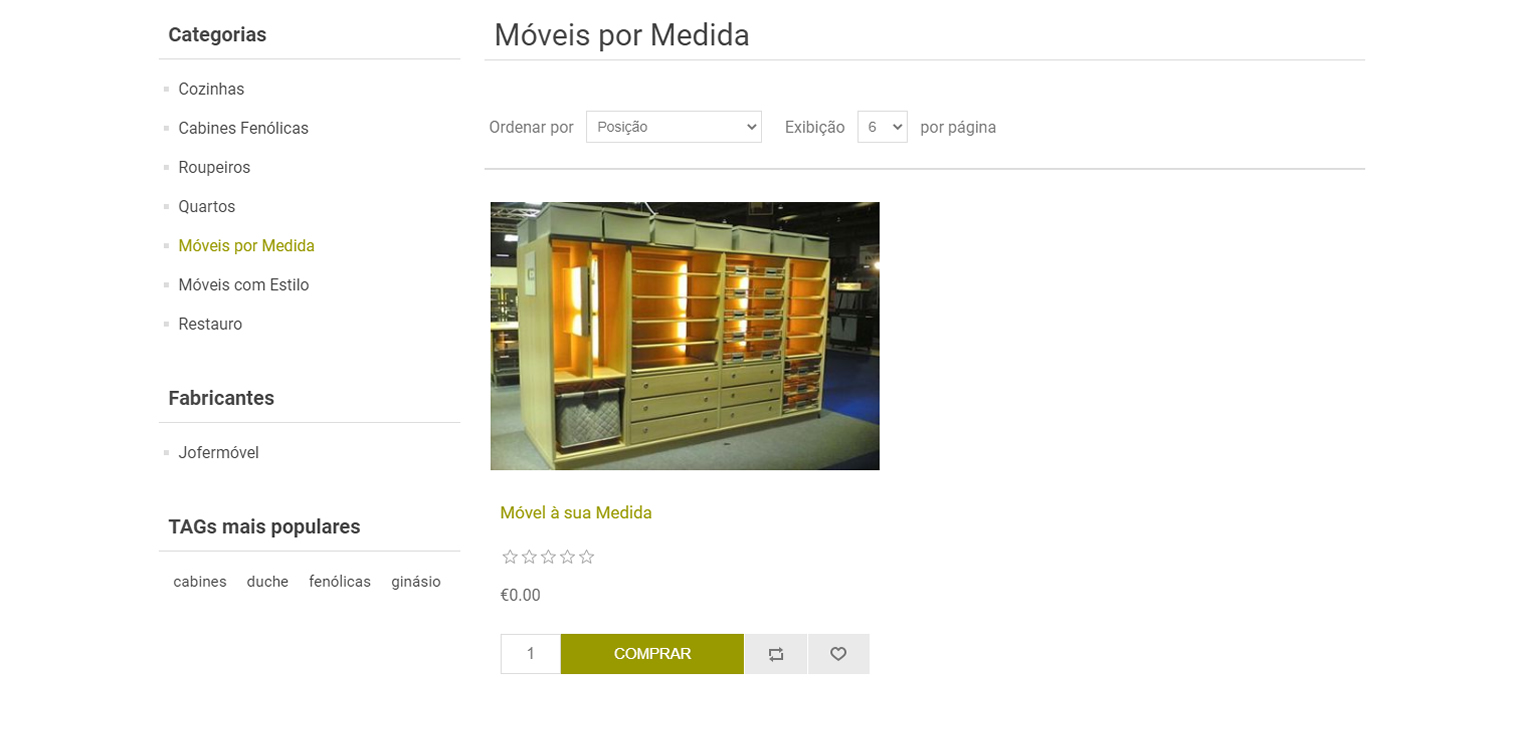Viewport: 1524px width, 751px height.
Task: Go to Cozinhas category
Action: pyautogui.click(x=211, y=89)
